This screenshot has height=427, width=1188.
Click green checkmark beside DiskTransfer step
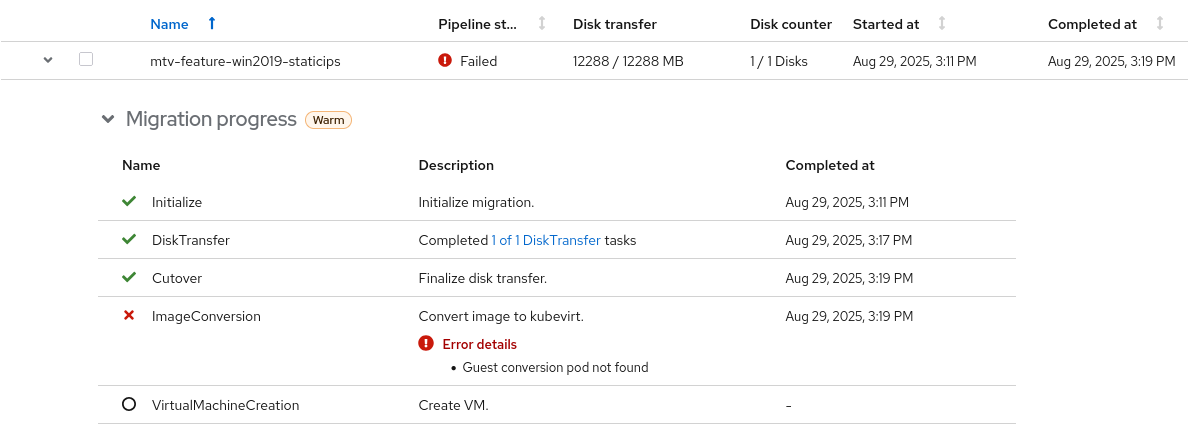pos(129,240)
